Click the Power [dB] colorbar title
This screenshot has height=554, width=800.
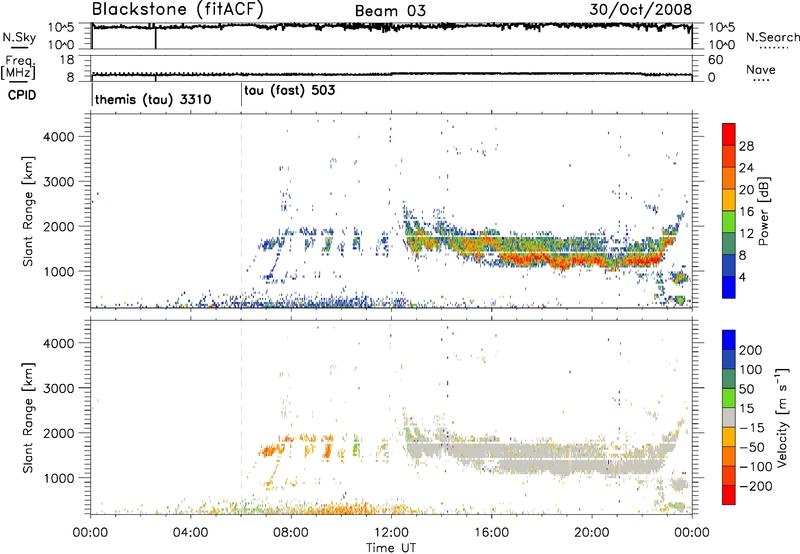(763, 211)
